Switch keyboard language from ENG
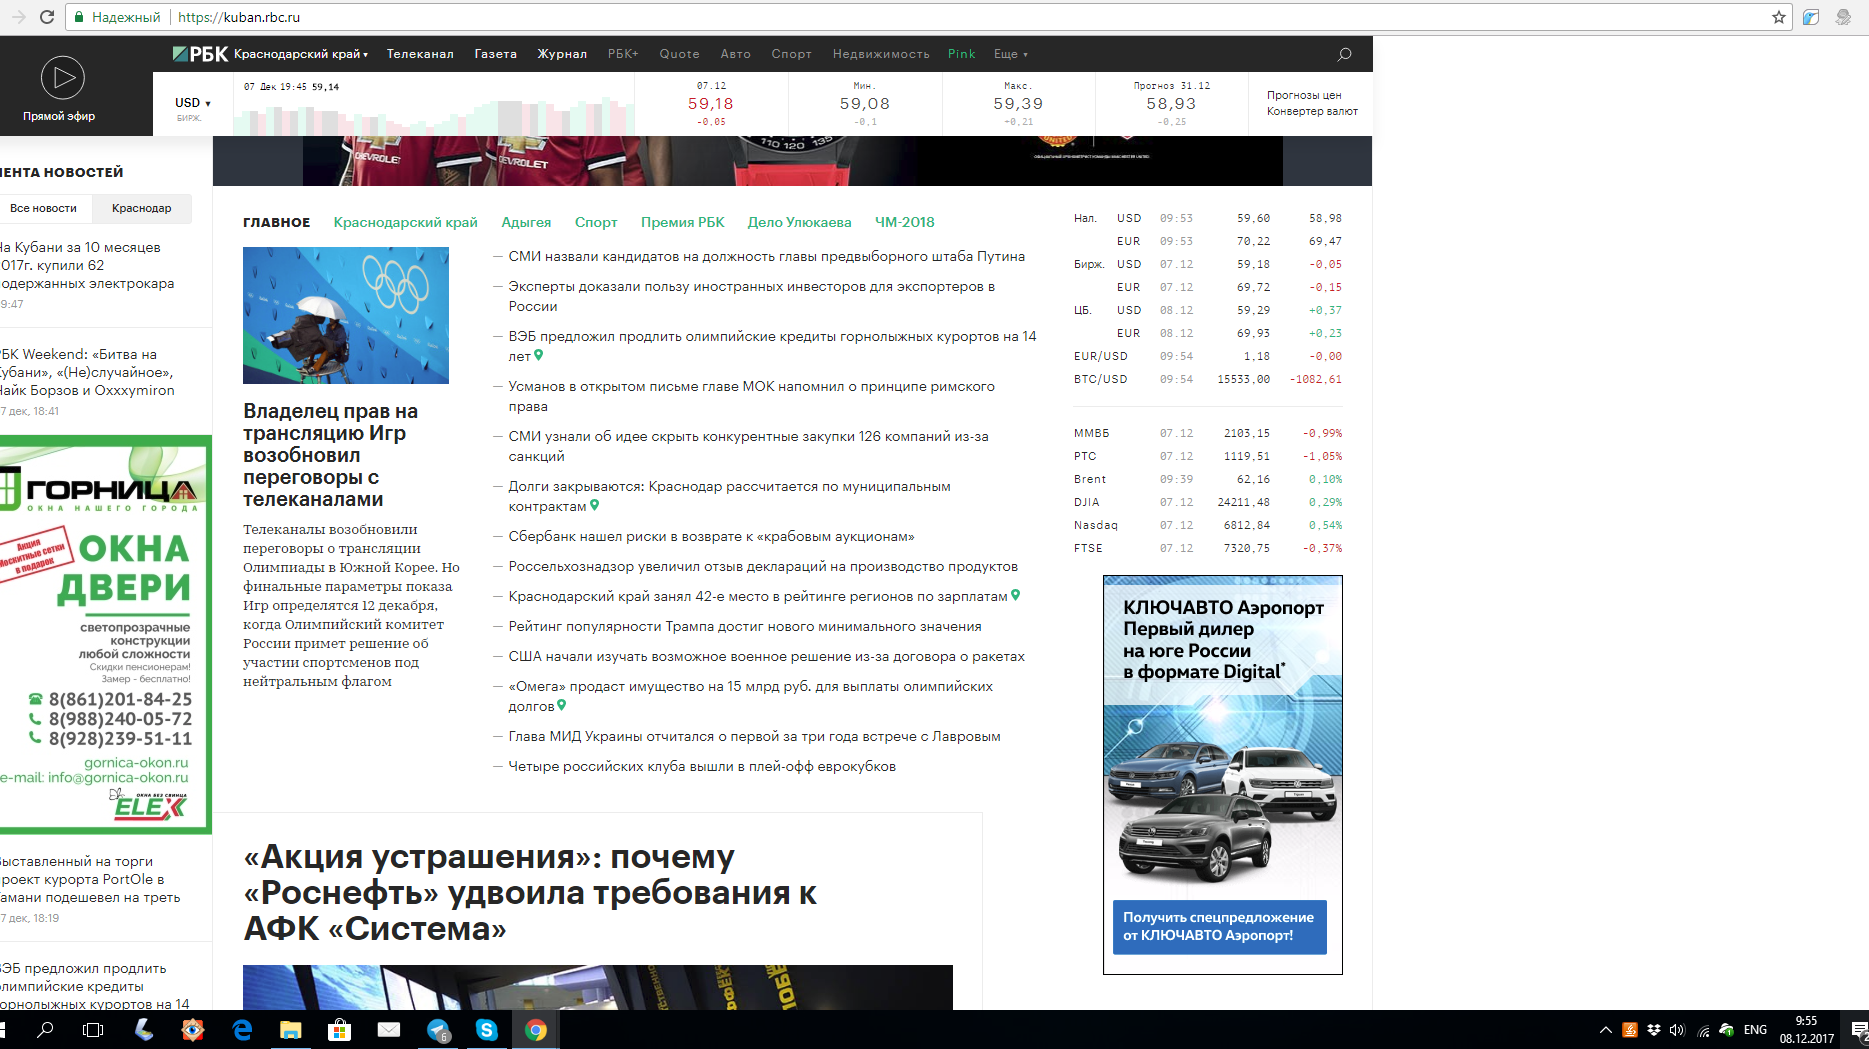Image resolution: width=1869 pixels, height=1049 pixels. pos(1755,1030)
